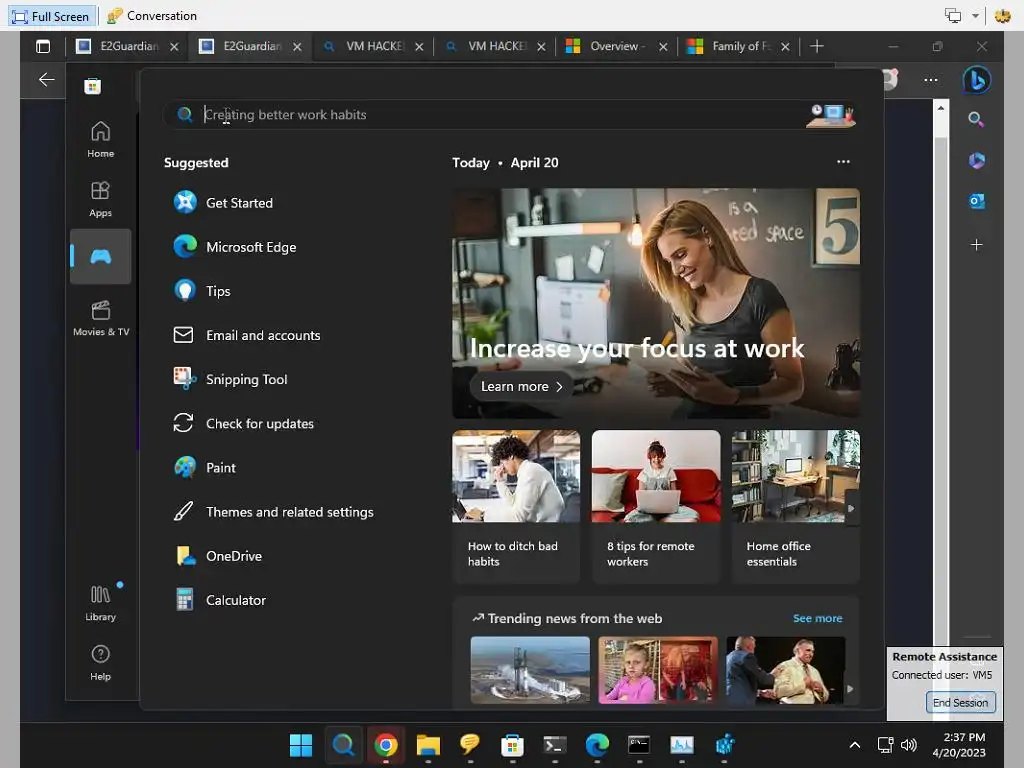This screenshot has width=1024, height=768.
Task: Click Full Screen button
Action: pos(52,16)
